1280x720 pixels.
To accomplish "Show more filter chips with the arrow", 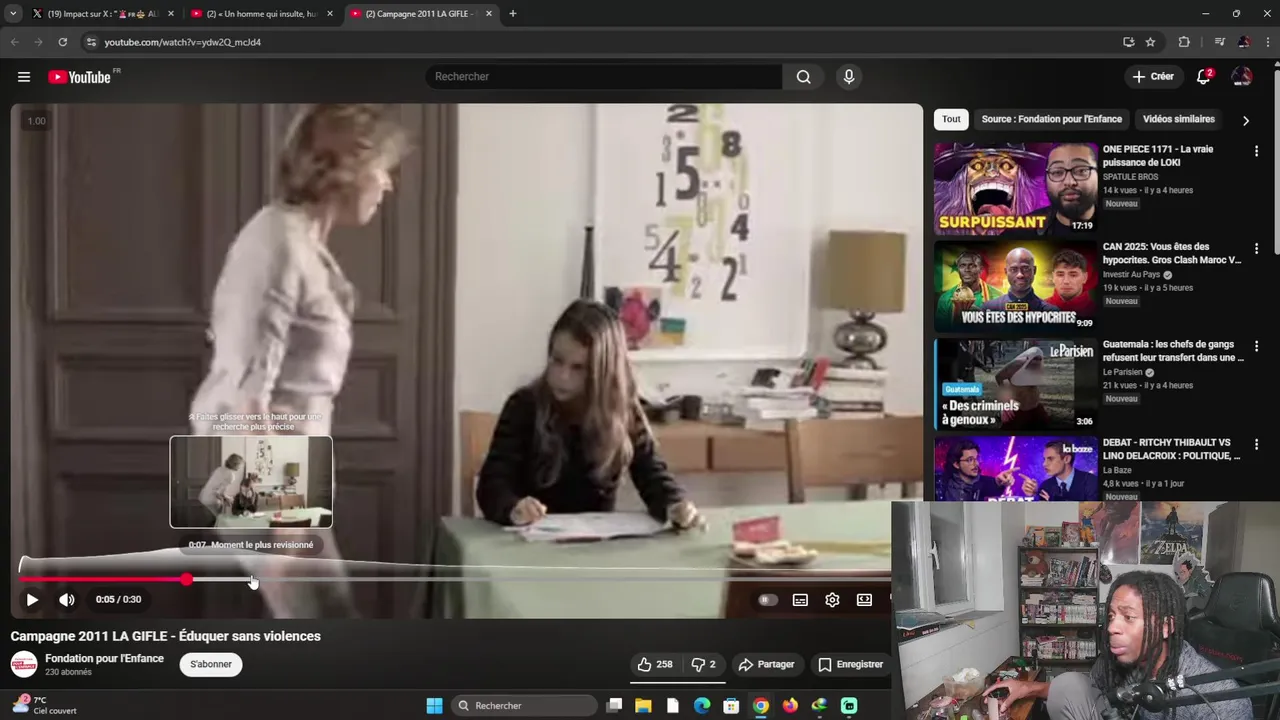I will [1245, 120].
